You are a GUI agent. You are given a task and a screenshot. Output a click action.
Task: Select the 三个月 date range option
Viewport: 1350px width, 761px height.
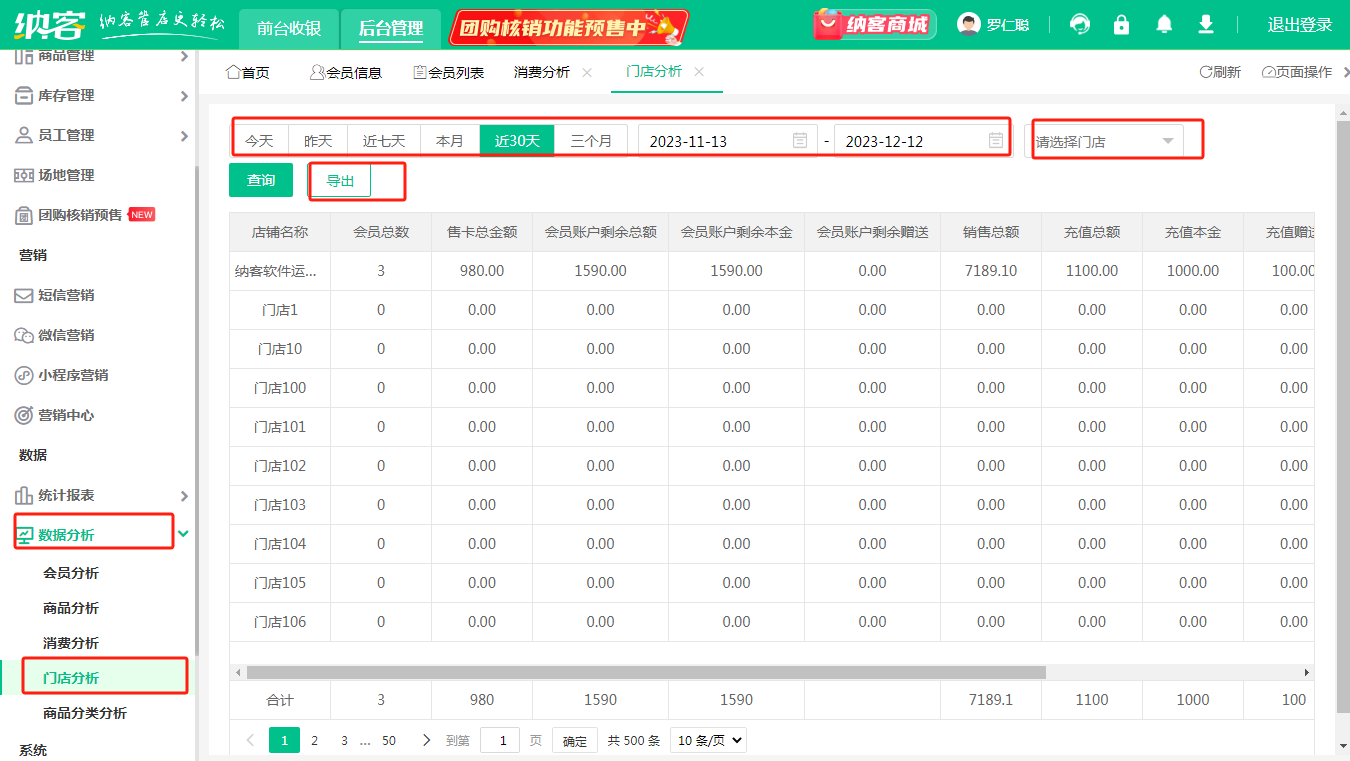tap(591, 141)
